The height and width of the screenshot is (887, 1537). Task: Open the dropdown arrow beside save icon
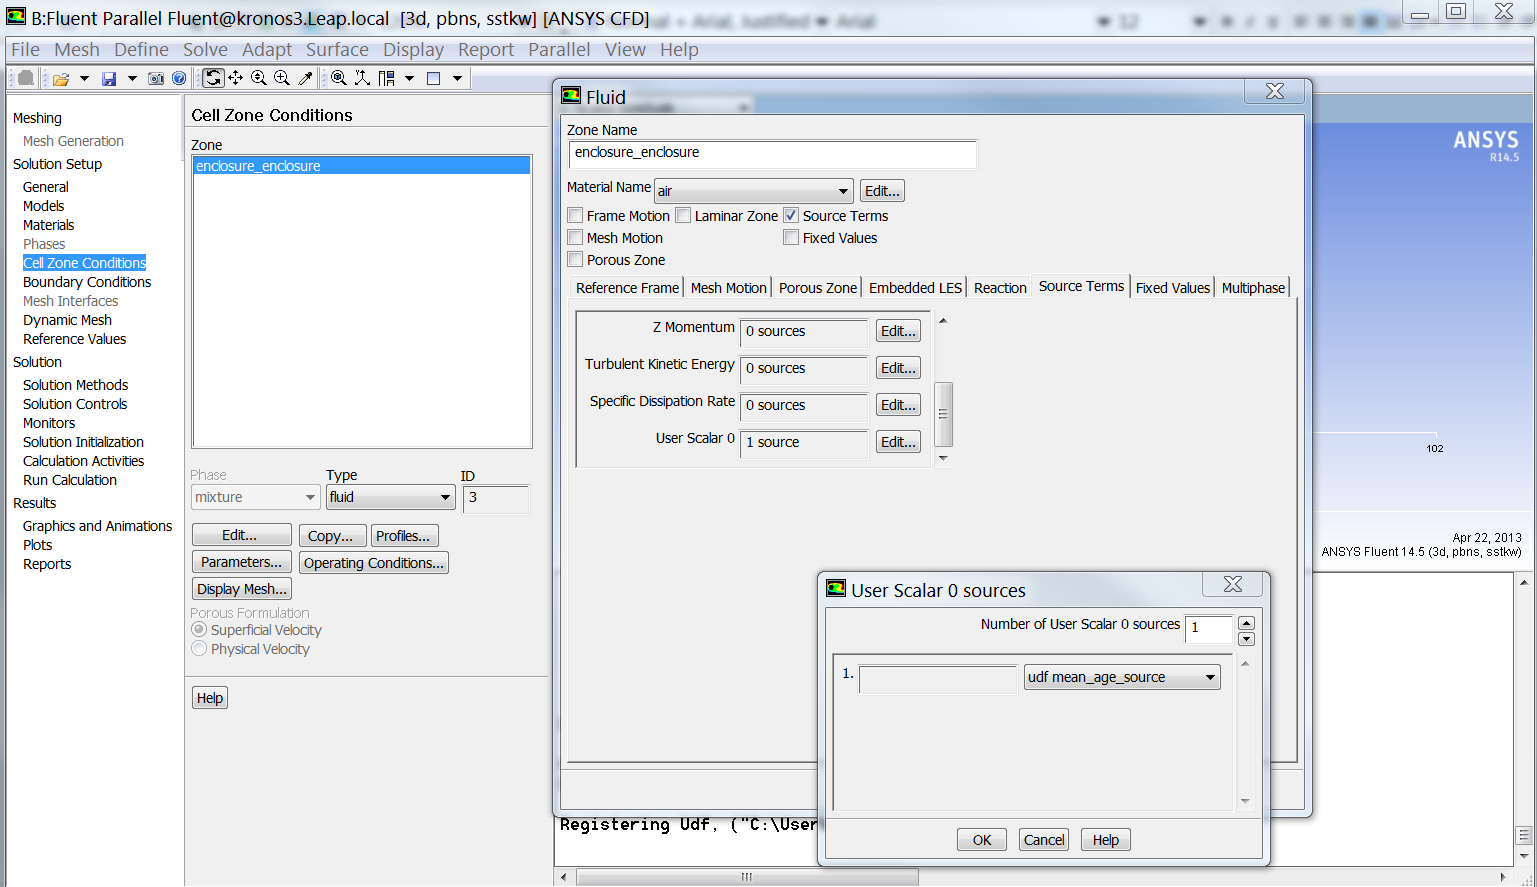(x=132, y=78)
